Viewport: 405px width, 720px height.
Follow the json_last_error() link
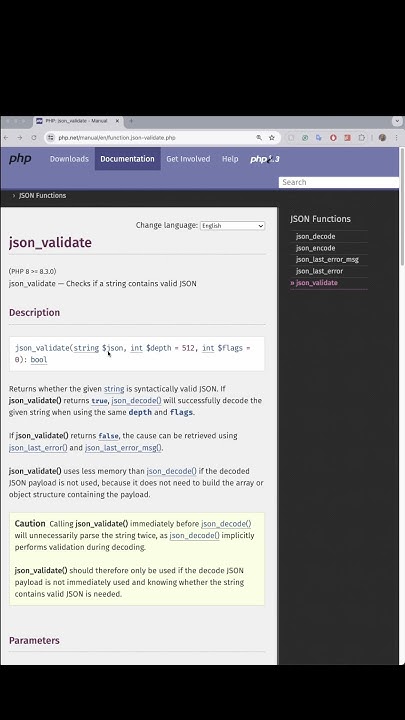tap(38, 448)
